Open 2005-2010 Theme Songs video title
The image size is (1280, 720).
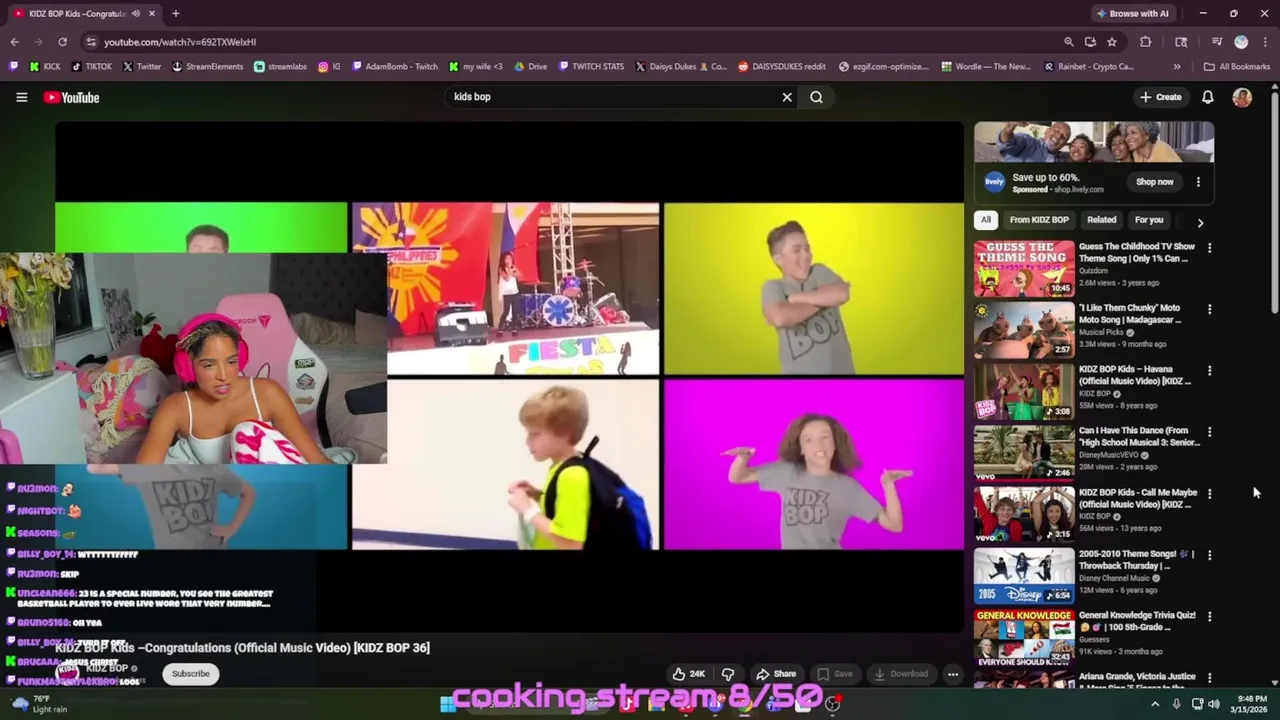coord(1135,560)
